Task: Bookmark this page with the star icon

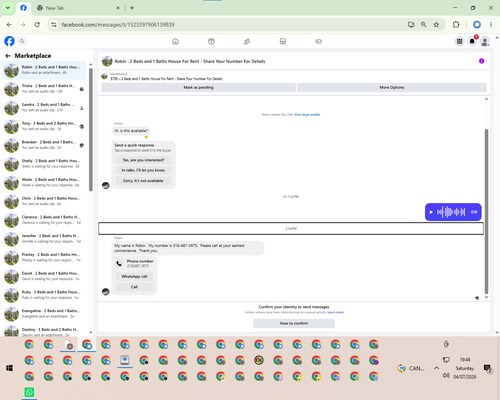Action: 436,25
